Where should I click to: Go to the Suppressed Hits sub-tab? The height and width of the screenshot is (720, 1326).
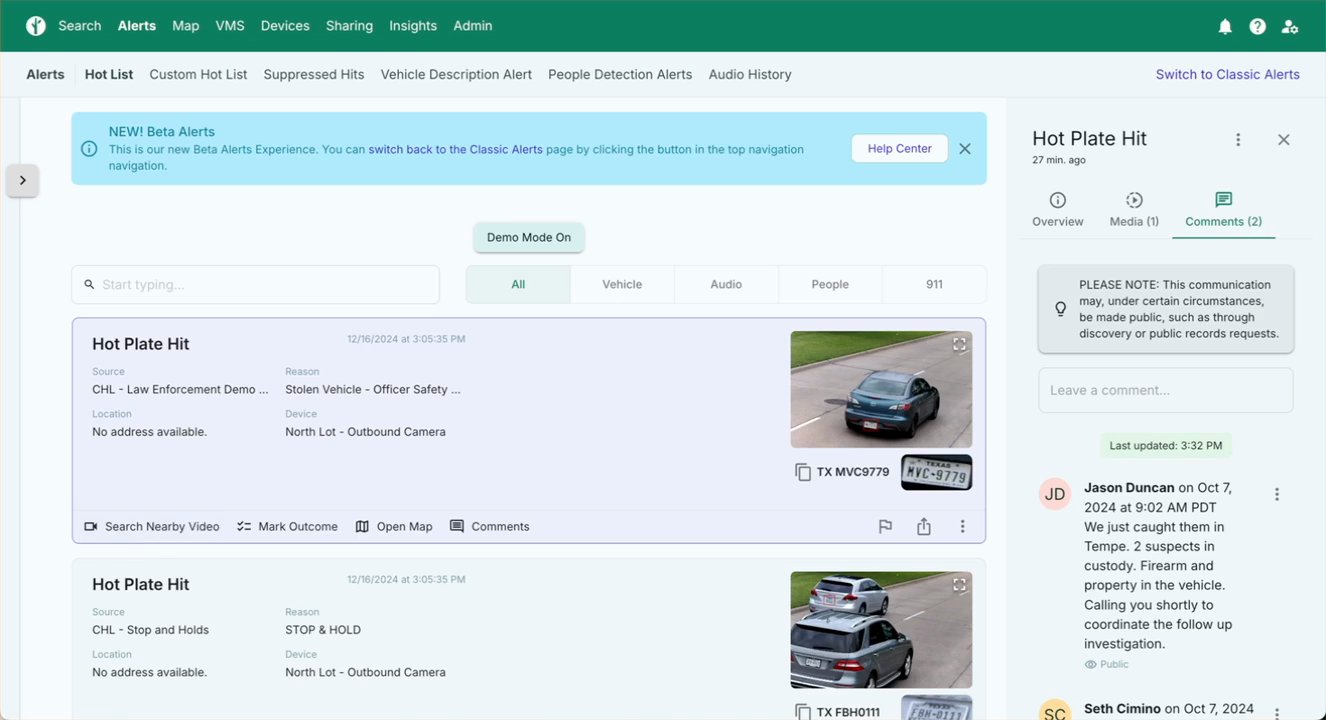click(x=314, y=74)
